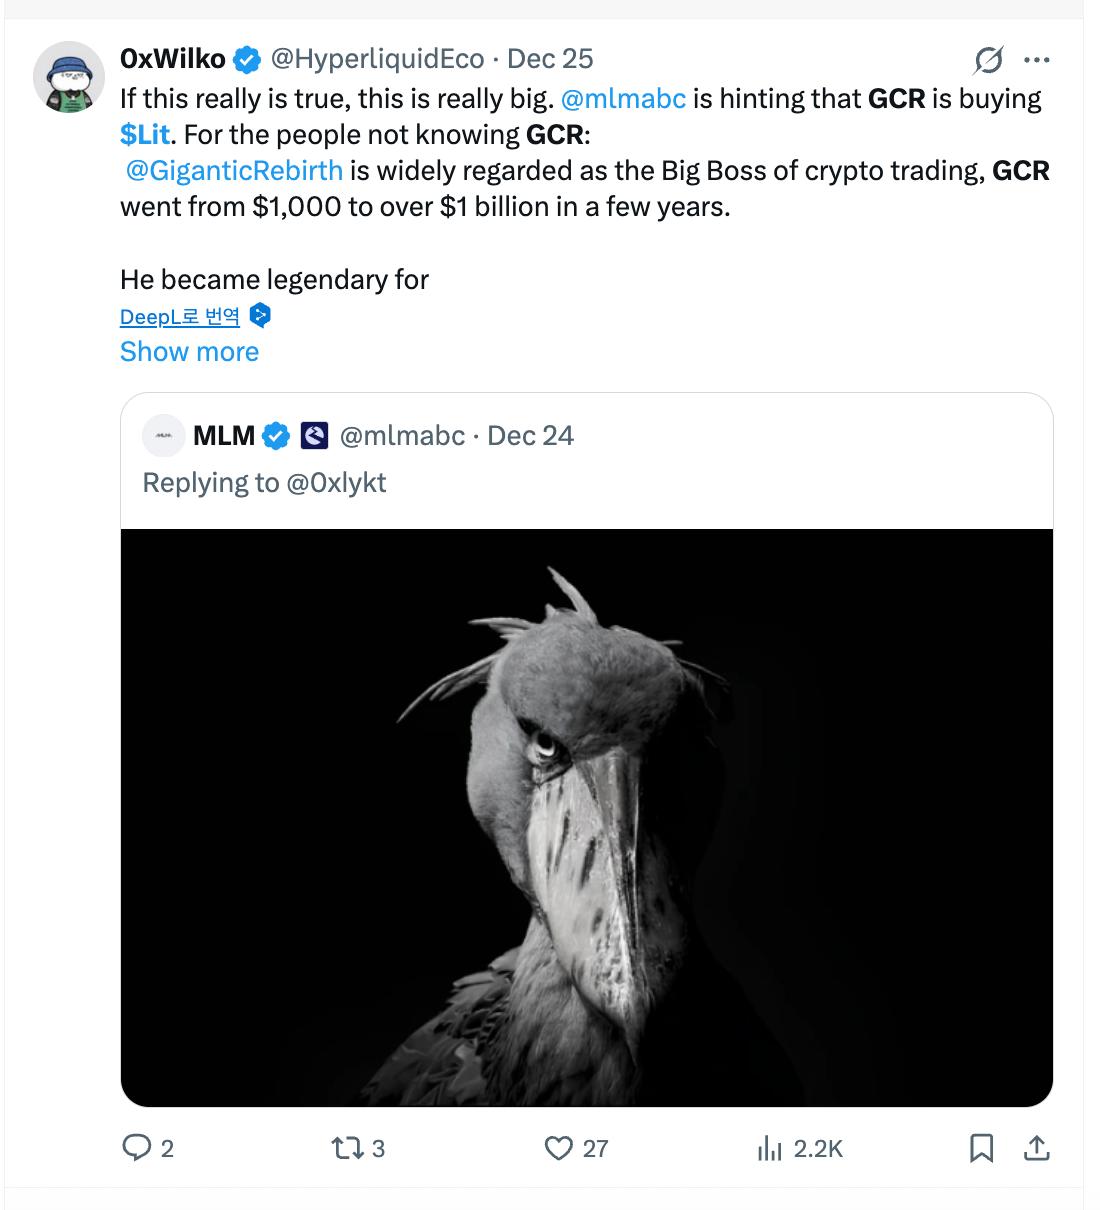Click the $Lit cashtag link

point(145,134)
